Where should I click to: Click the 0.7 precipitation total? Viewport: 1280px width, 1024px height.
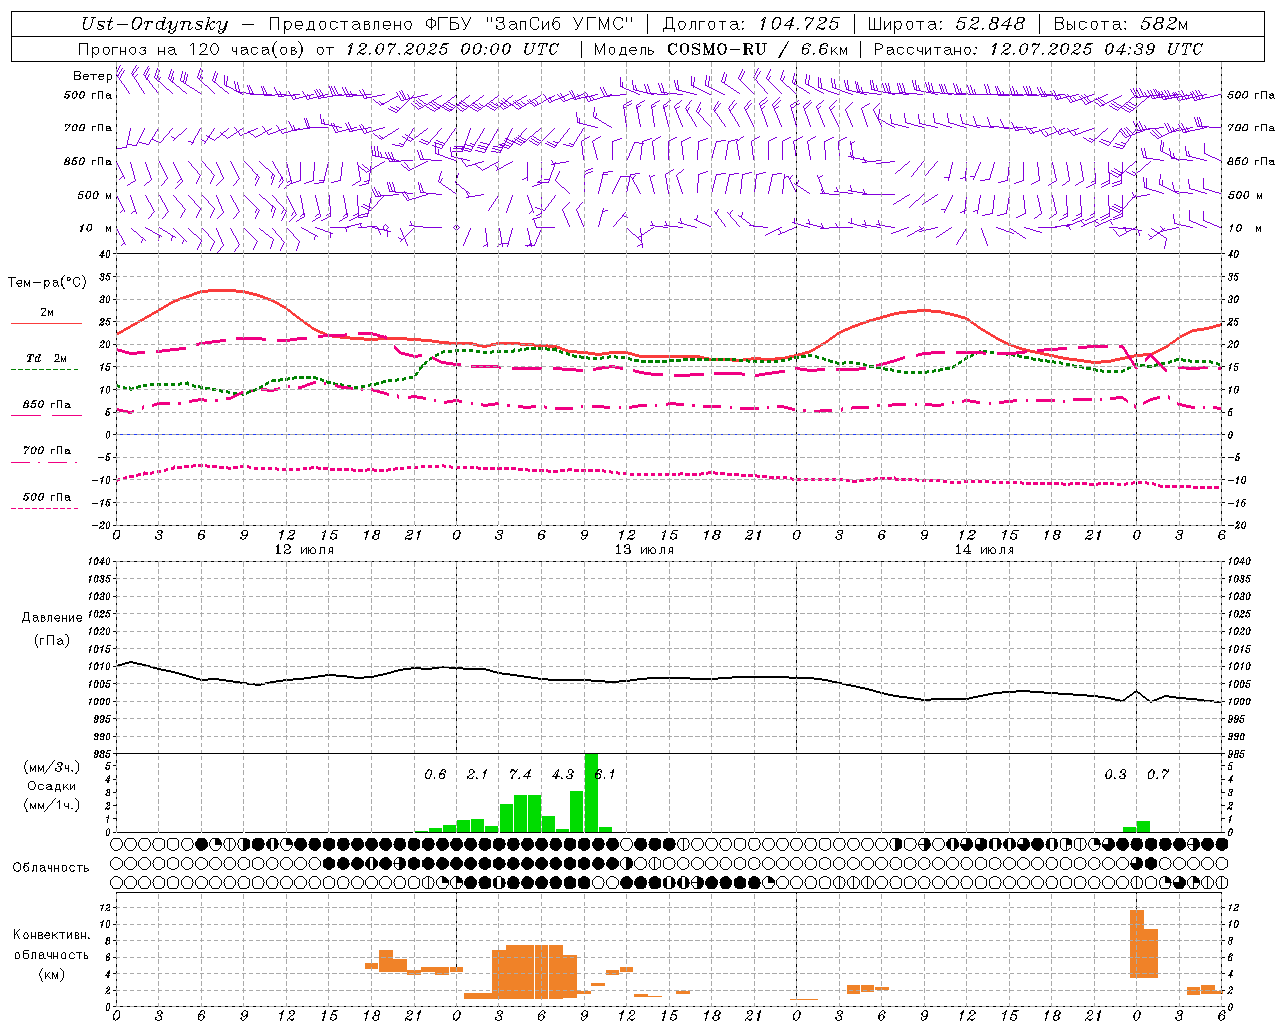click(x=1158, y=774)
